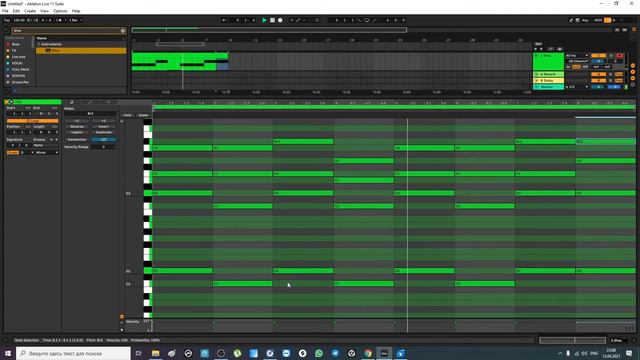Viewport: 640px width, 360px height.
Task: Set monitor to In
Action: (568, 67)
